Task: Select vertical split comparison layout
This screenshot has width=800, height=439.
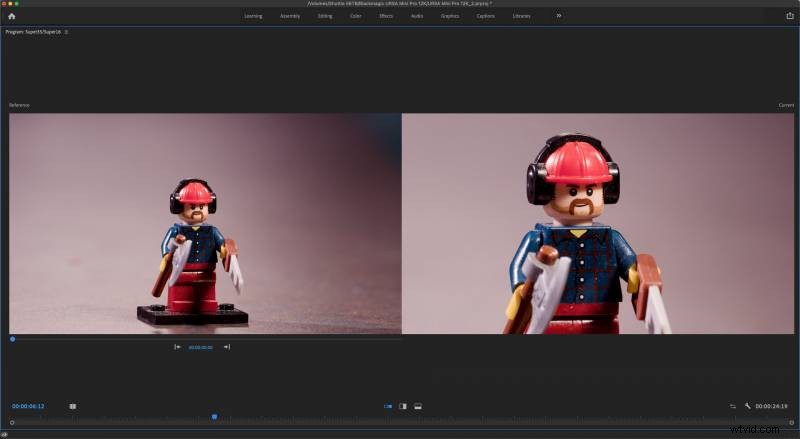Action: [x=403, y=406]
